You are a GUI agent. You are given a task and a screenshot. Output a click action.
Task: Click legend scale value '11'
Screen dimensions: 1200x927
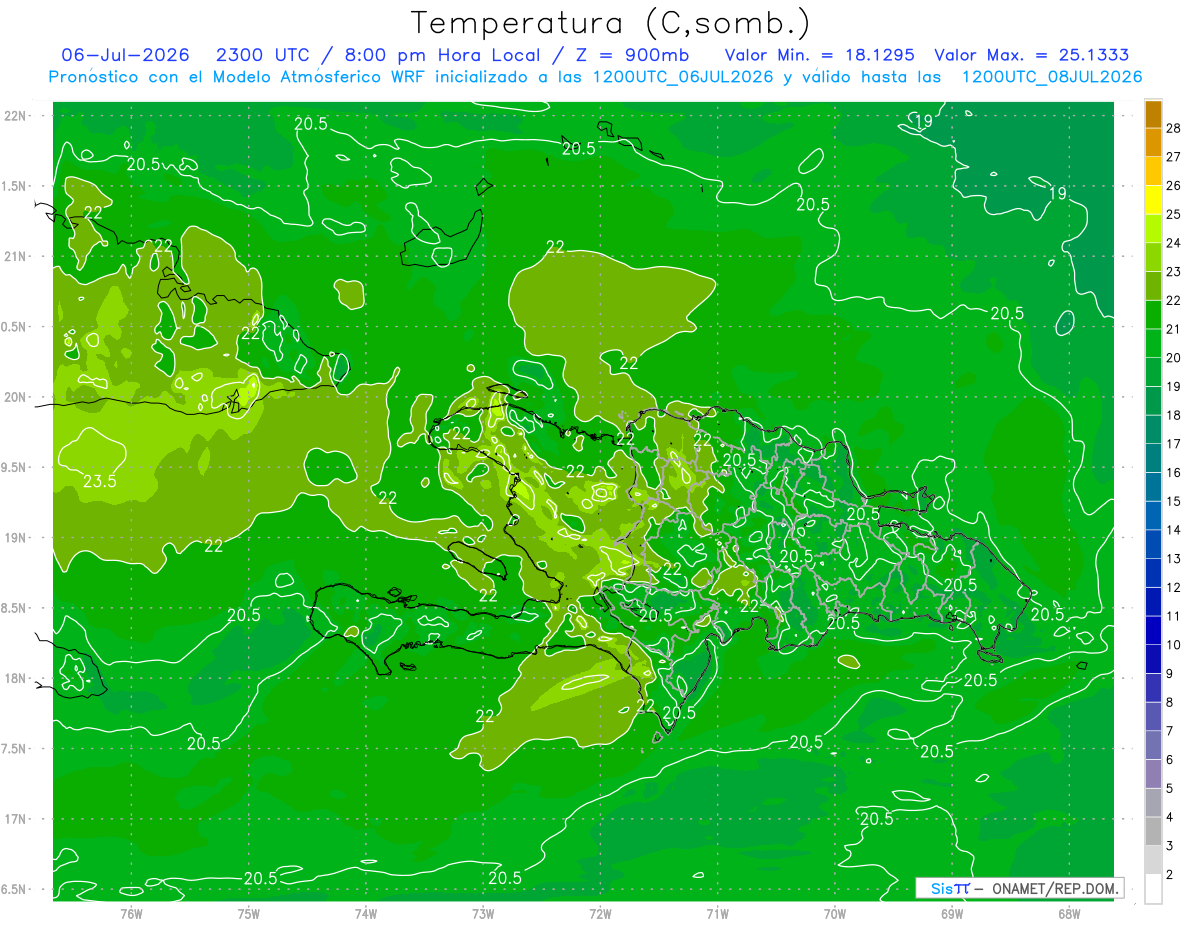coord(1174,616)
